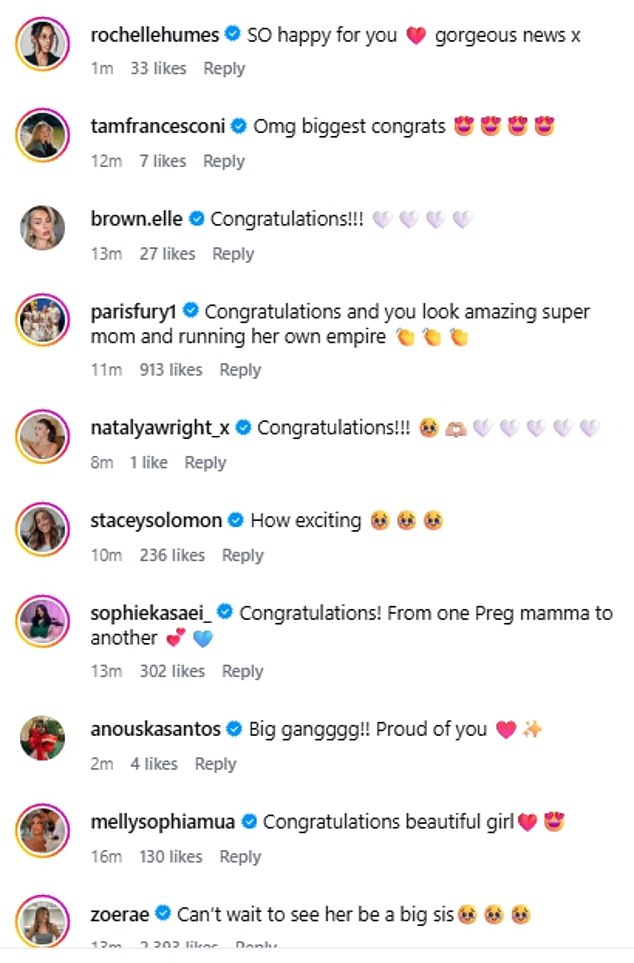Reply to tamfrancesconi's congrats comment
This screenshot has width=634, height=963.
pos(224,161)
